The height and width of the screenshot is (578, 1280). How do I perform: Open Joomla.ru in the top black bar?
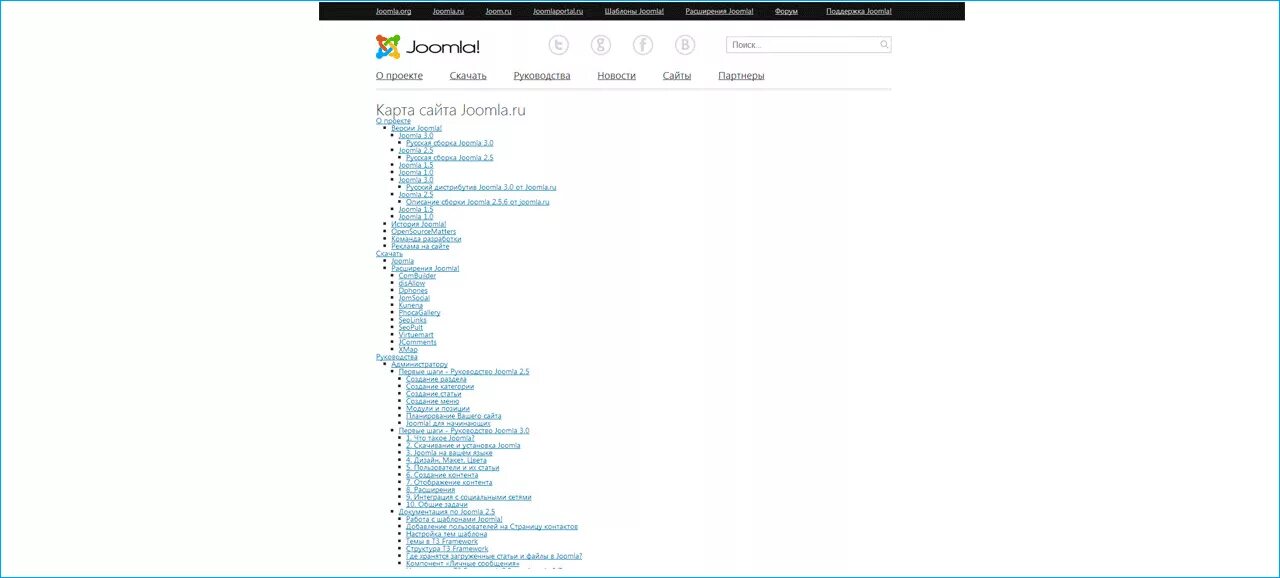[x=448, y=11]
